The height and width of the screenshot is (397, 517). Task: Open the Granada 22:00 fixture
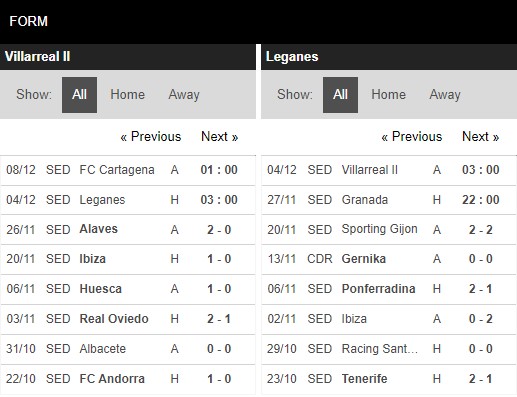pos(389,200)
